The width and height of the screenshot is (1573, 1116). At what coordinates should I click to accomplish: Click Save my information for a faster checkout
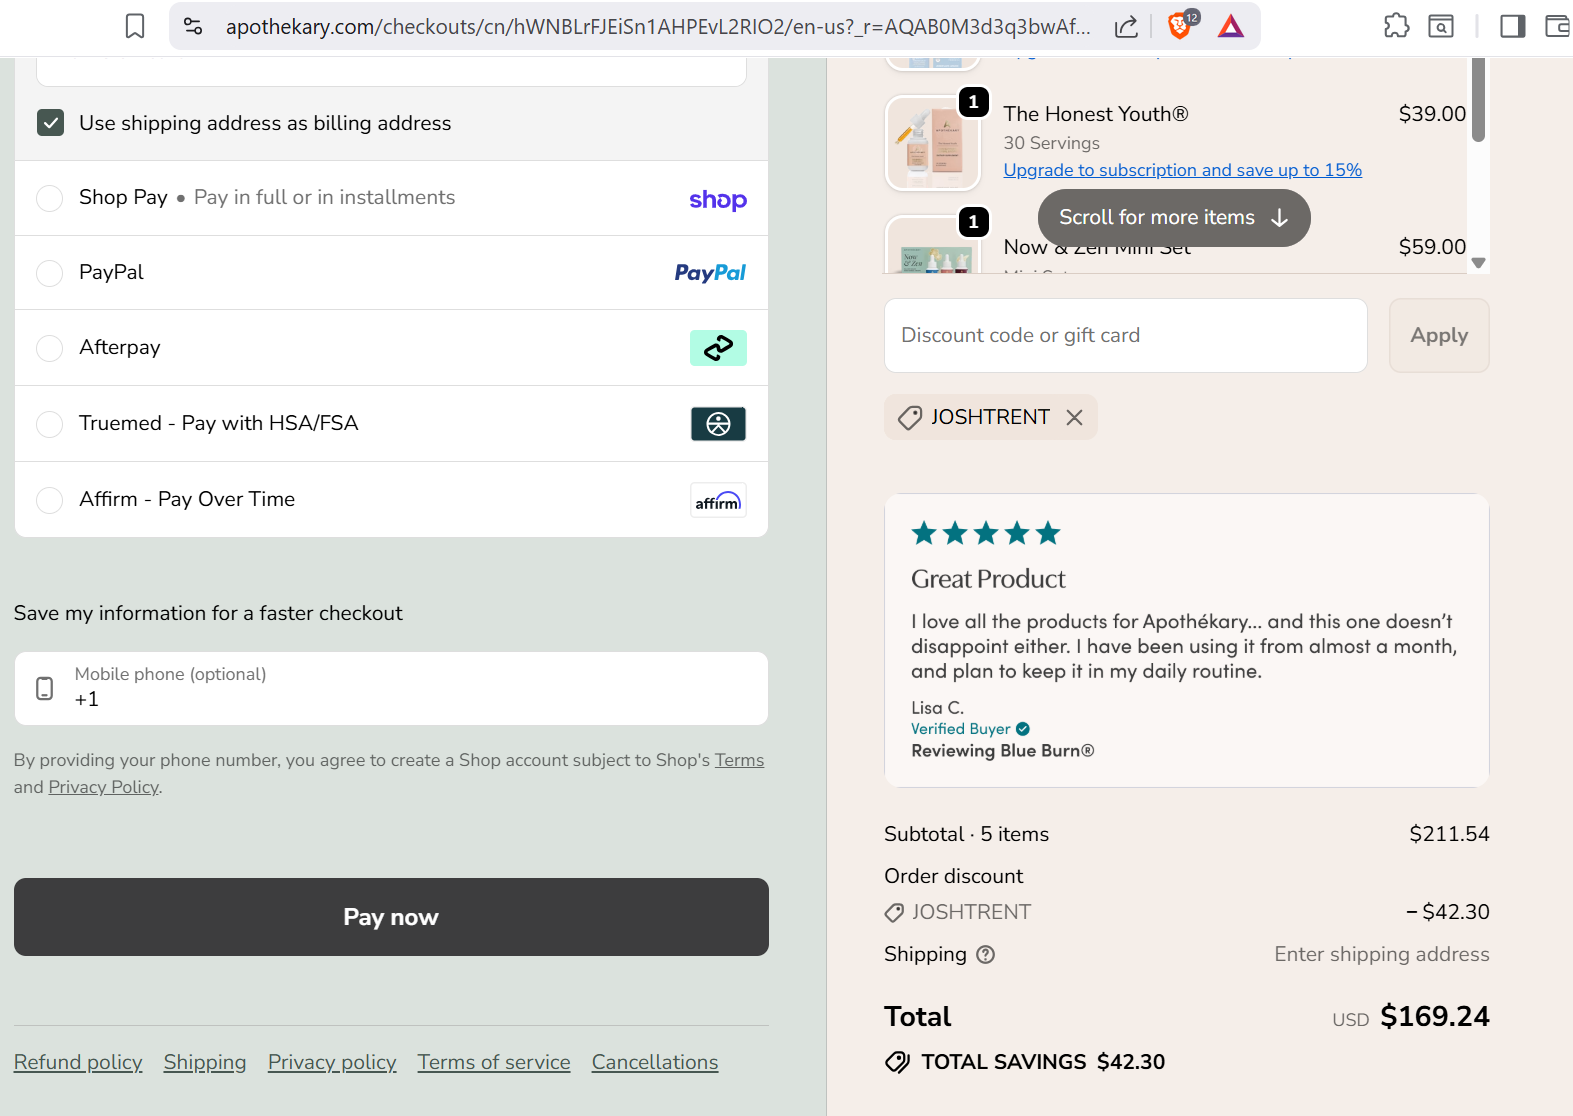click(208, 613)
